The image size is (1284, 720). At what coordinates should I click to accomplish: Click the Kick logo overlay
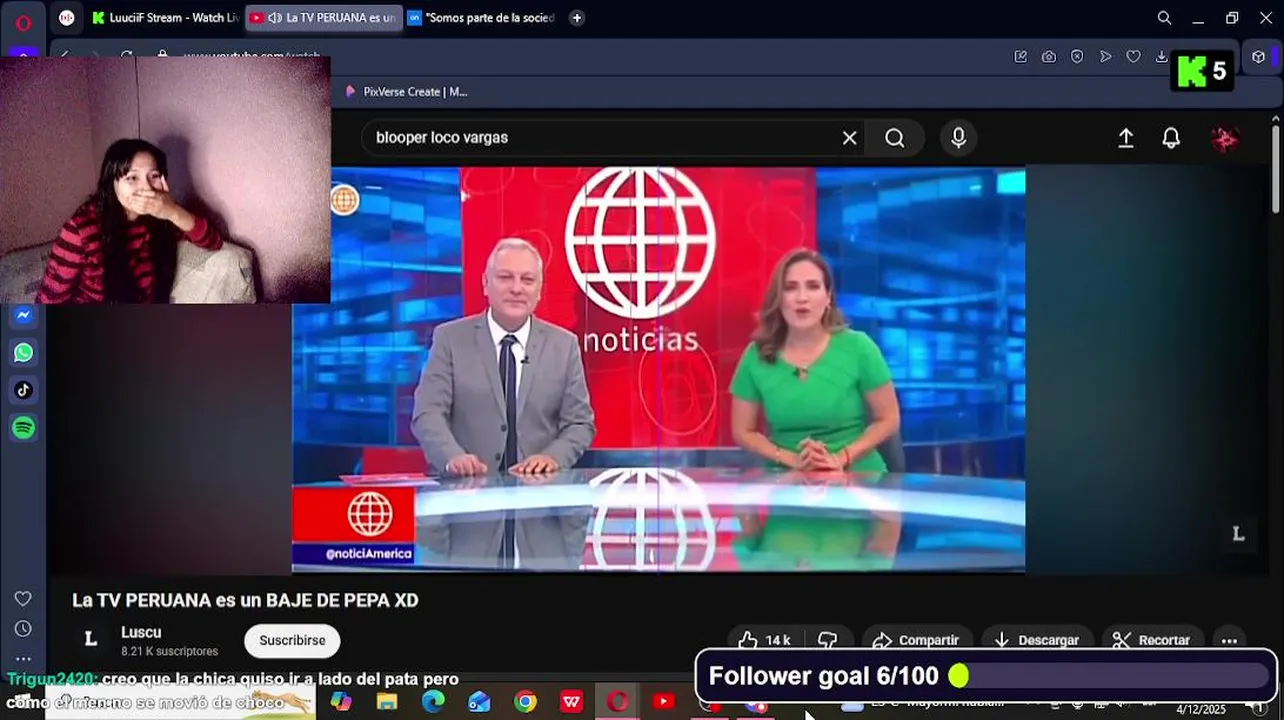(x=1192, y=71)
